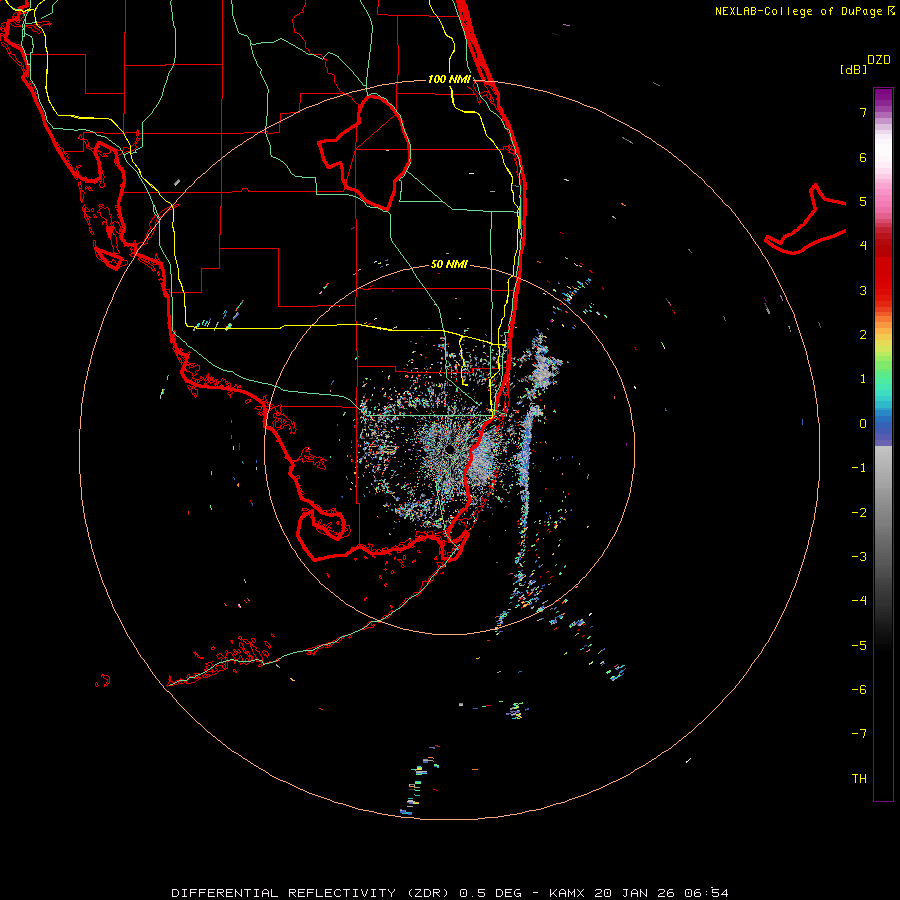Click the black radar site dot at the center

click(450, 449)
